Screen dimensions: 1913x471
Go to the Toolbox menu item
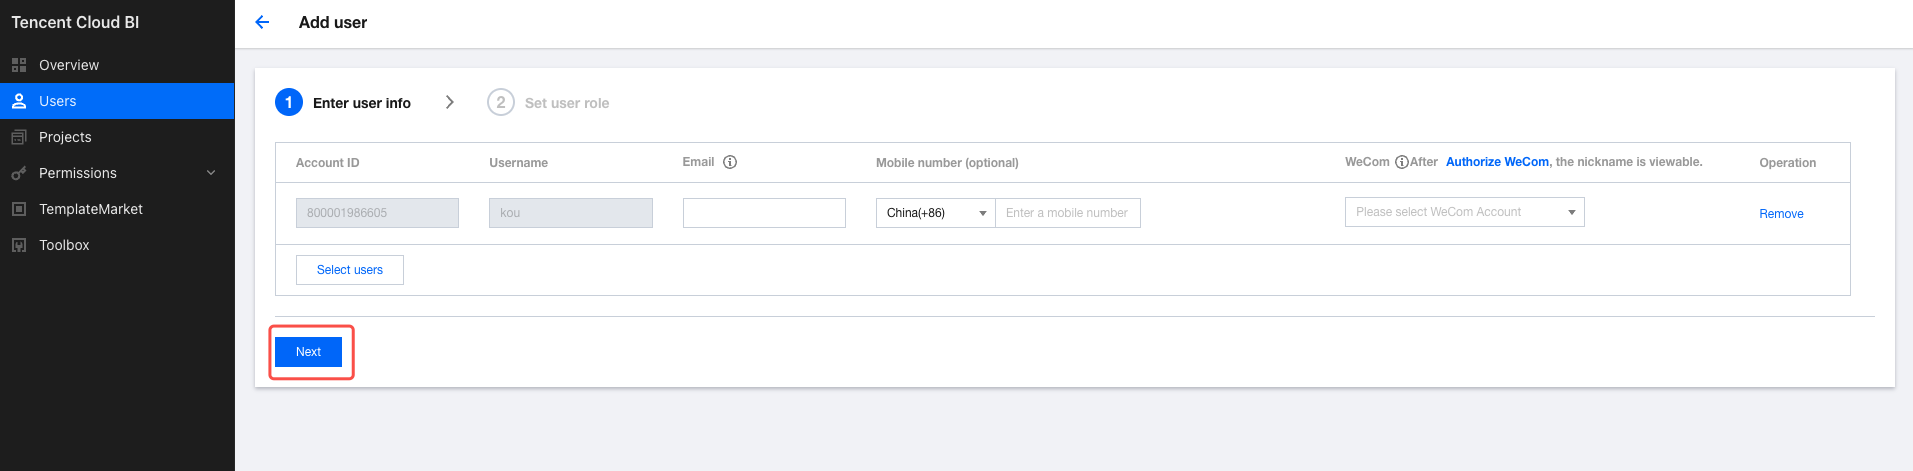click(64, 245)
